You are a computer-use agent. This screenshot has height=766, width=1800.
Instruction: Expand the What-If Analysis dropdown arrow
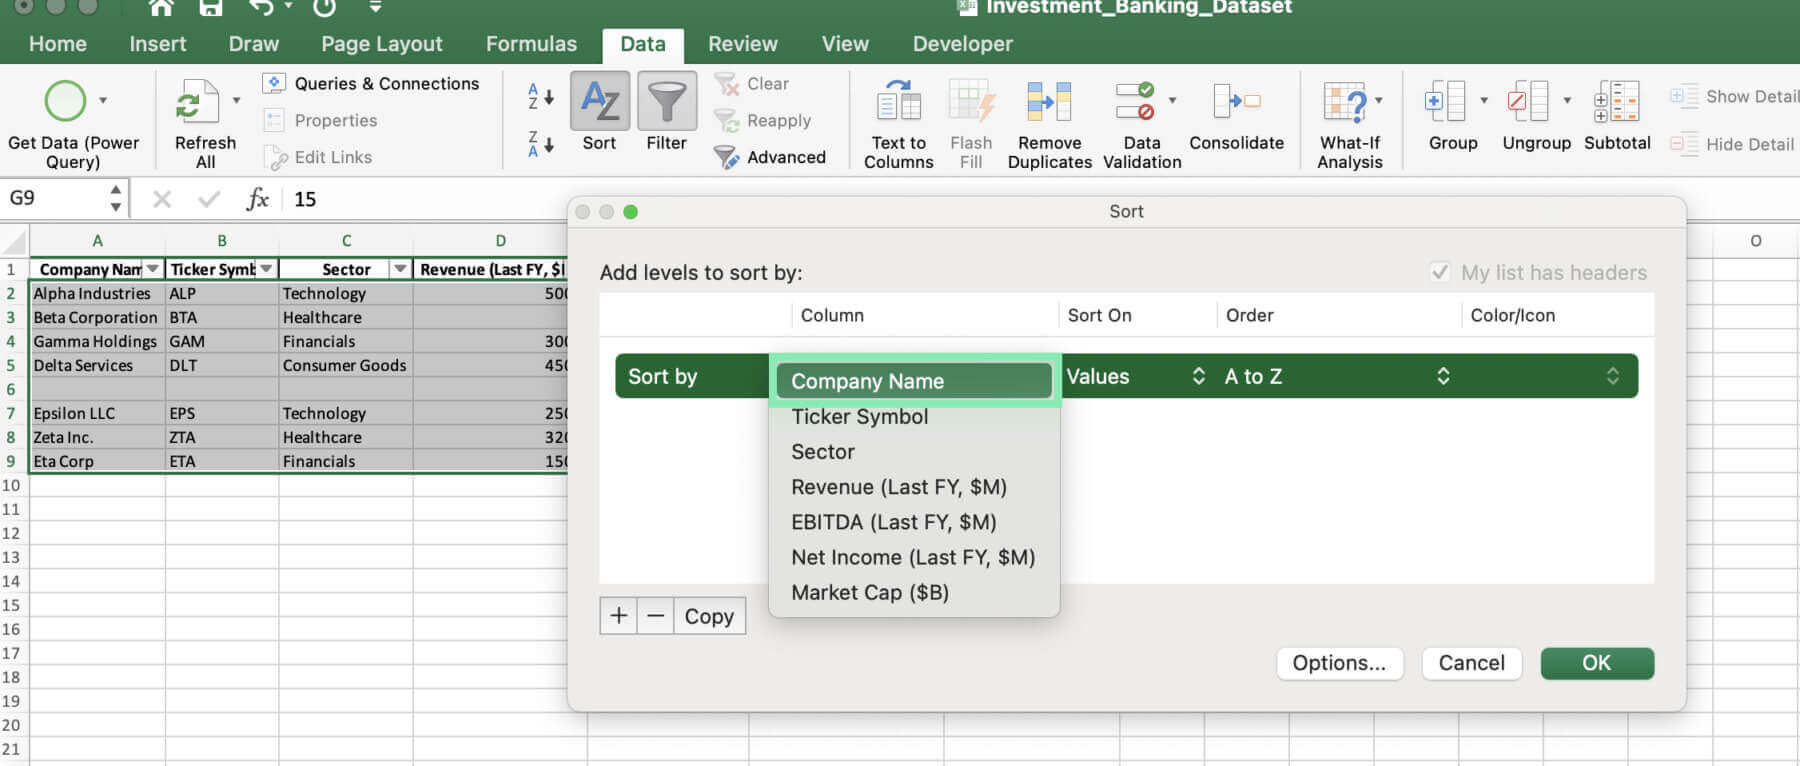point(1379,100)
